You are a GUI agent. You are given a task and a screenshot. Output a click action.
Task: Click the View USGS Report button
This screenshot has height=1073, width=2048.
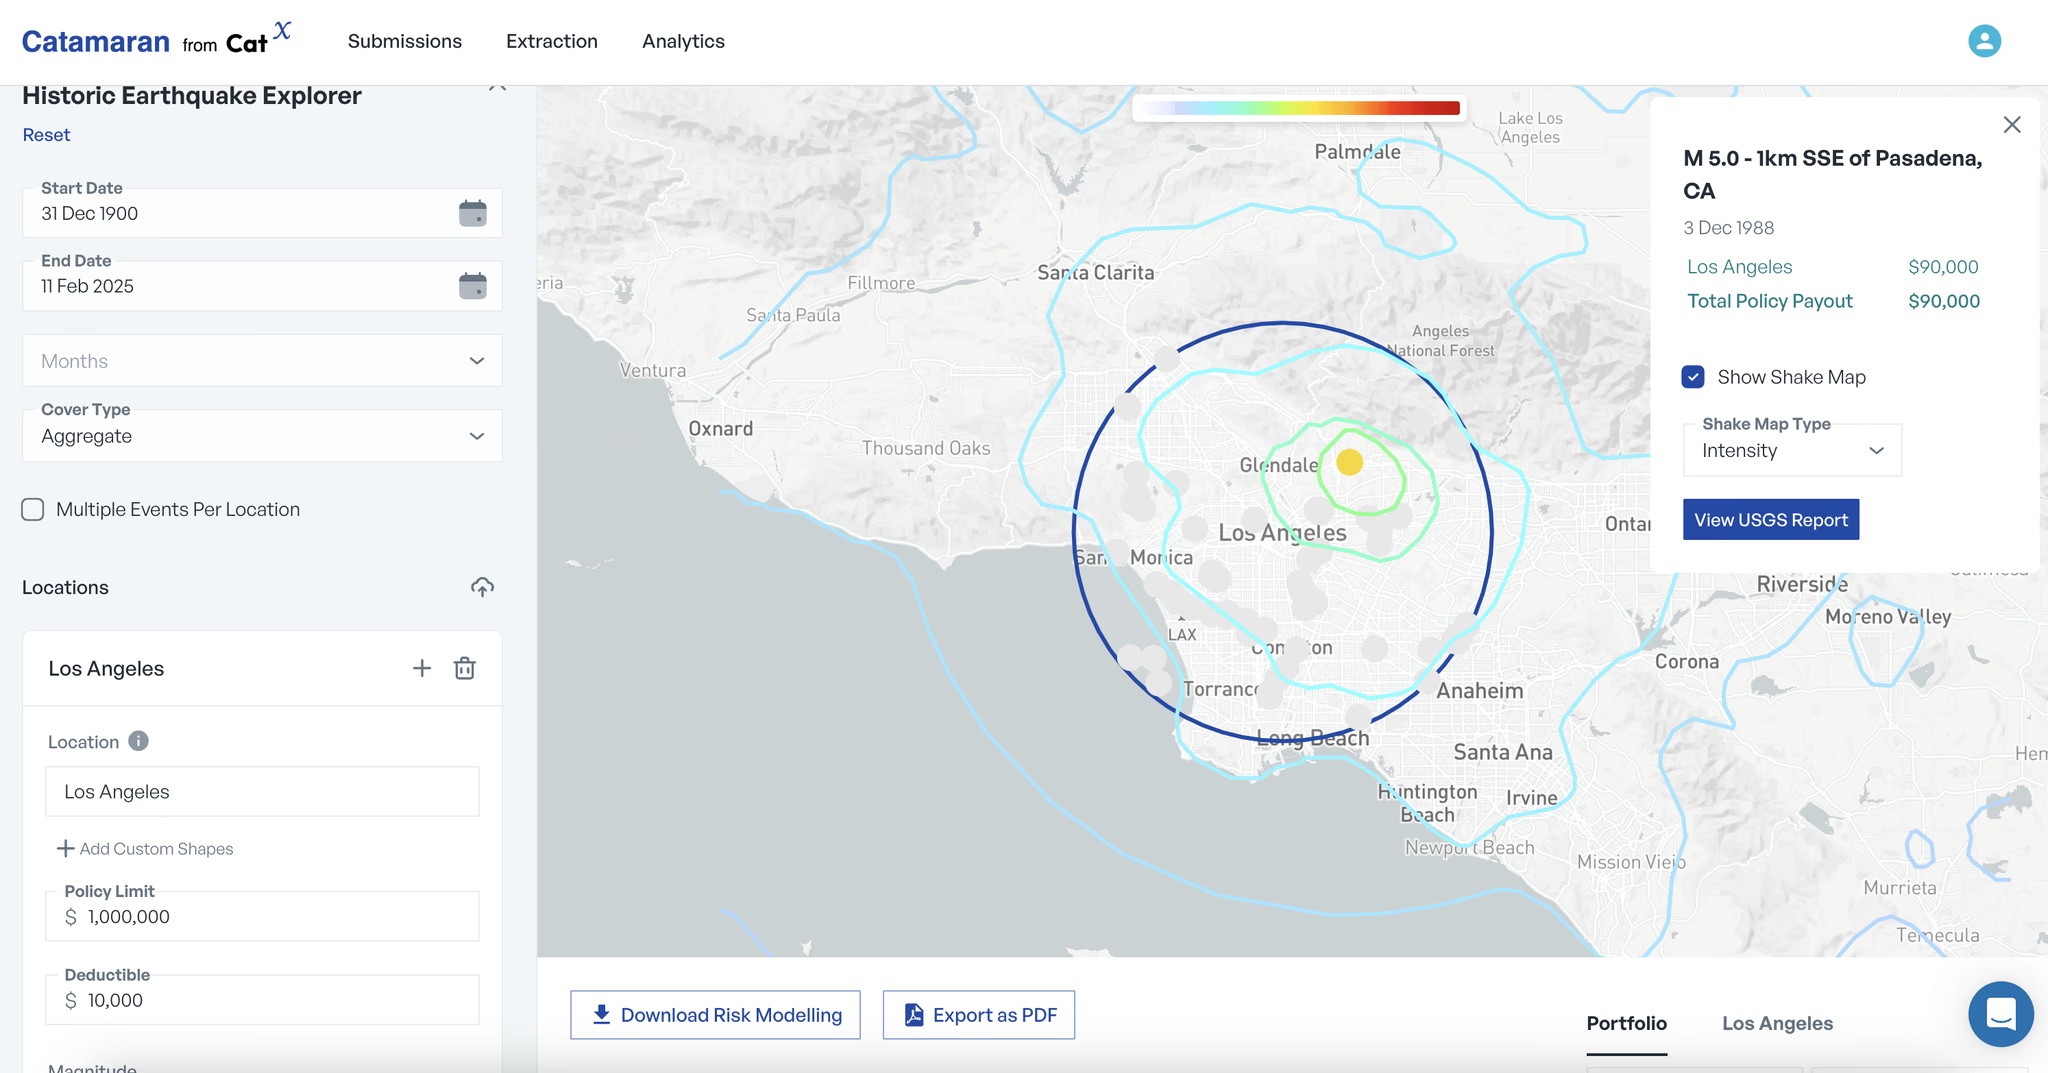coord(1771,520)
